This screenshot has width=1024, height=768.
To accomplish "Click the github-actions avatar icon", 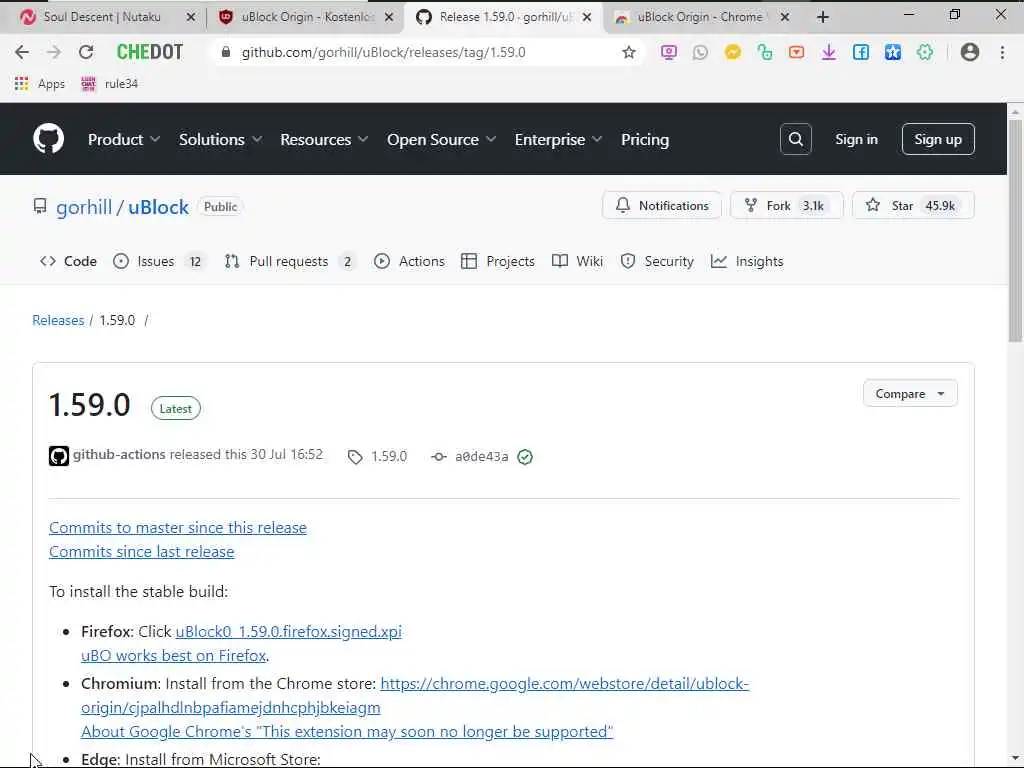I will point(59,456).
